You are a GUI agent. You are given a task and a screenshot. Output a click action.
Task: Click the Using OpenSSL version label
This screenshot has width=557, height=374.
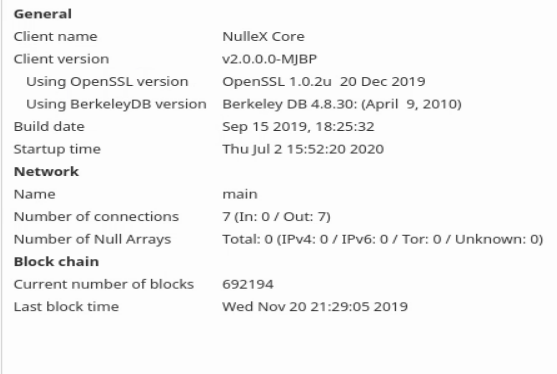107,82
